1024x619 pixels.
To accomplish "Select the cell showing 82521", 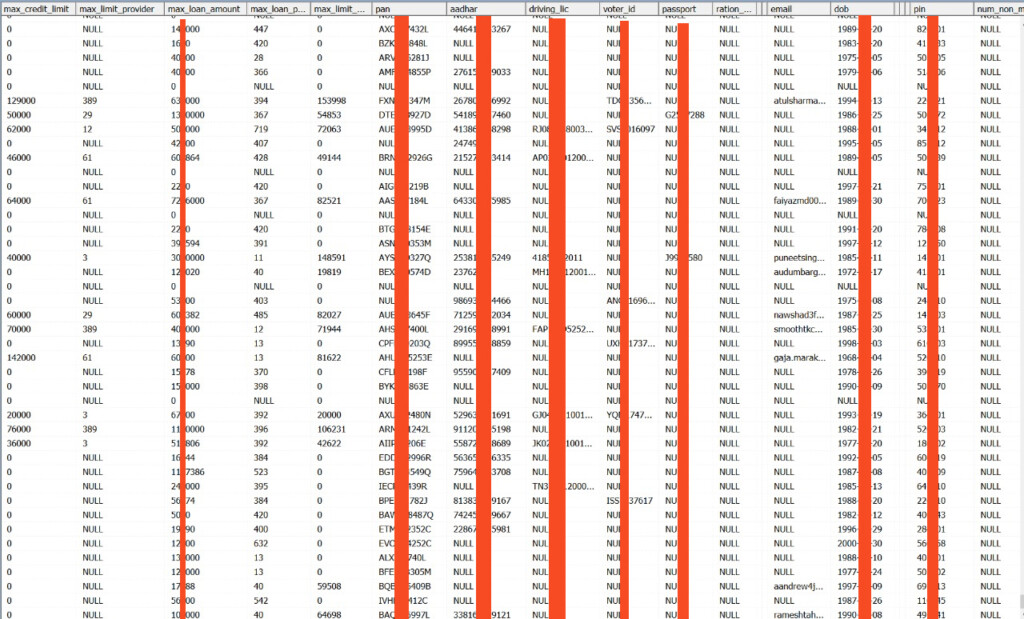I will (x=329, y=200).
